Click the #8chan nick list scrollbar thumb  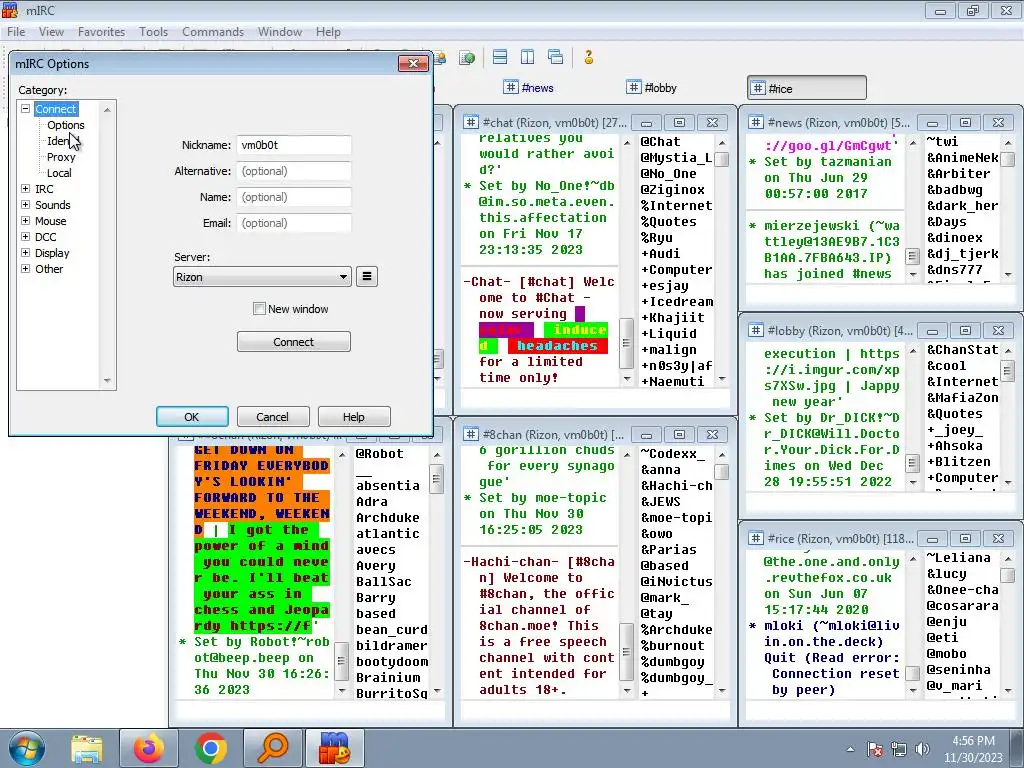pyautogui.click(x=722, y=472)
